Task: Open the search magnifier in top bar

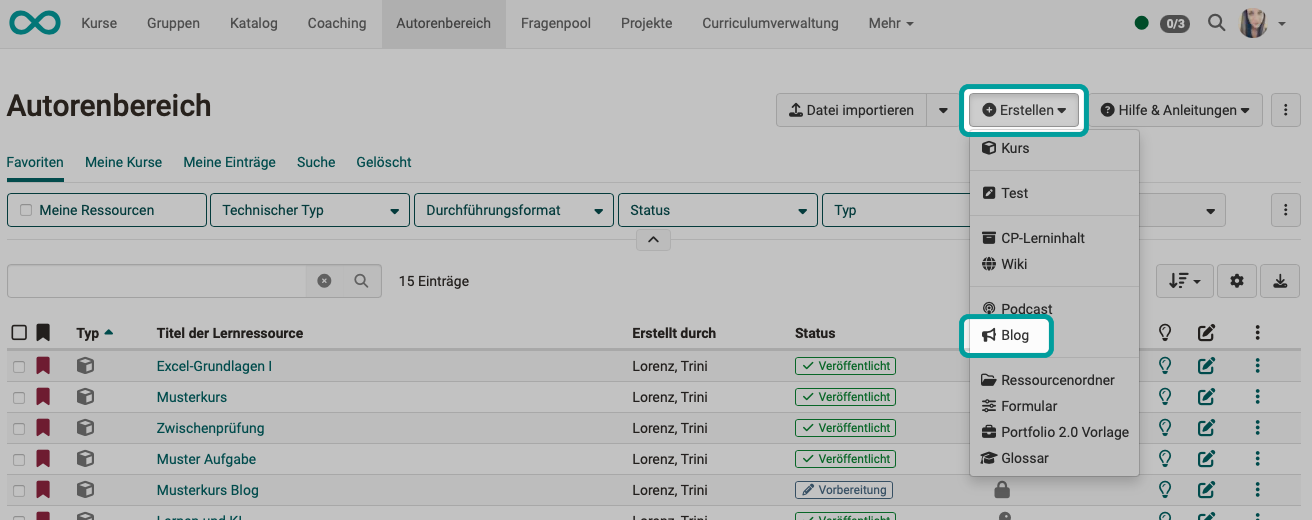Action: [x=1216, y=23]
